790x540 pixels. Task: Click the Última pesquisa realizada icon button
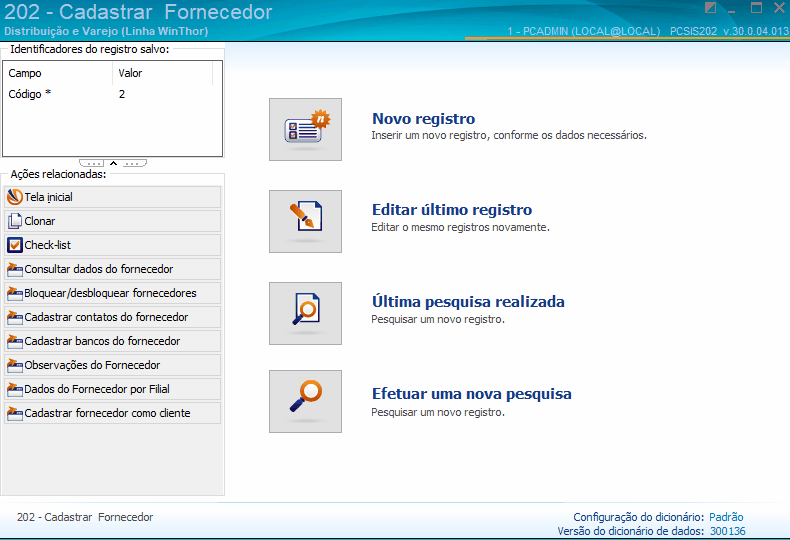coord(305,313)
